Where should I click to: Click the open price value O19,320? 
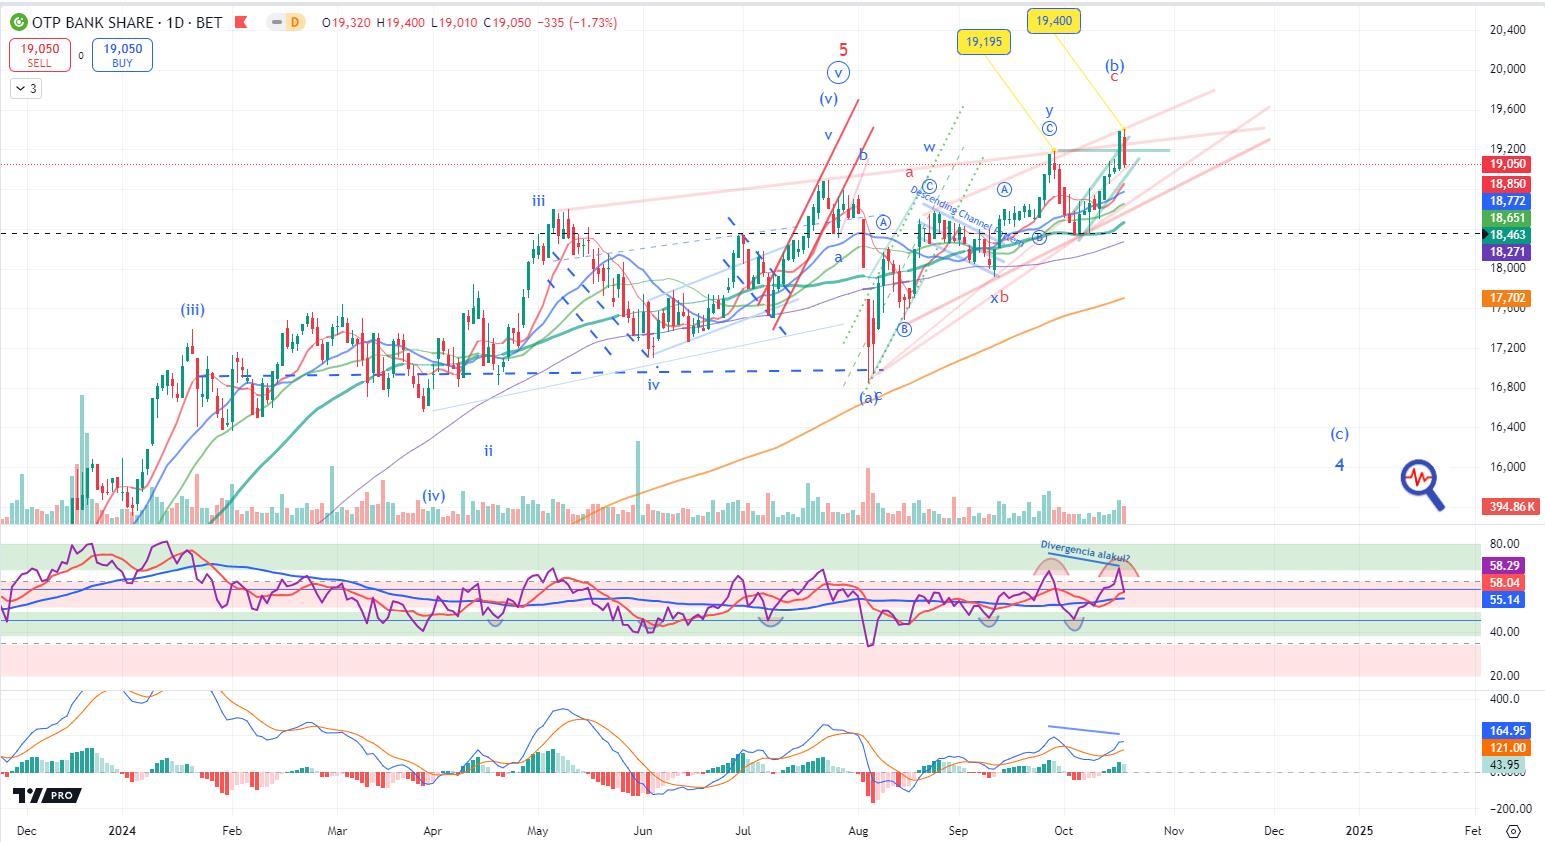tap(347, 22)
